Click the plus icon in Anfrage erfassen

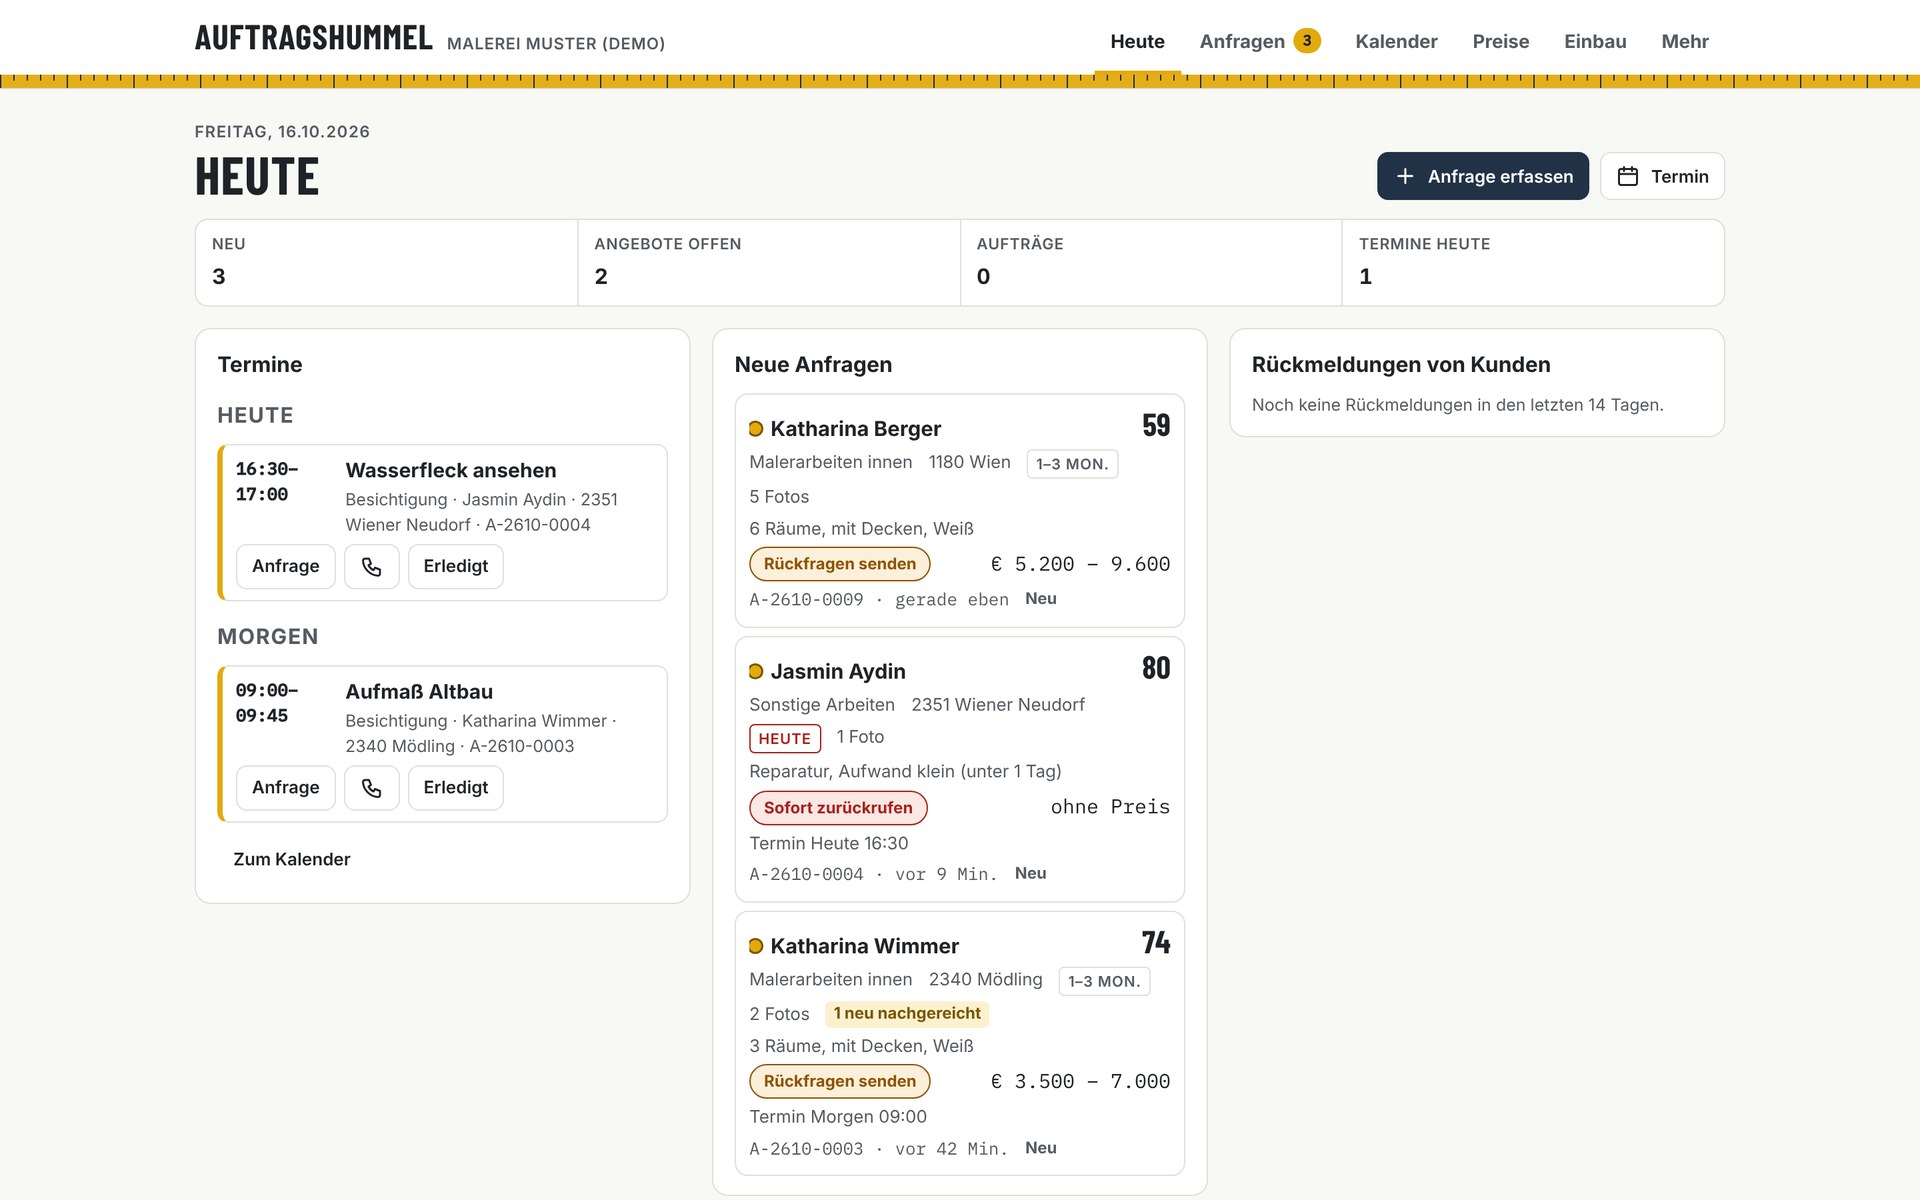tap(1405, 176)
